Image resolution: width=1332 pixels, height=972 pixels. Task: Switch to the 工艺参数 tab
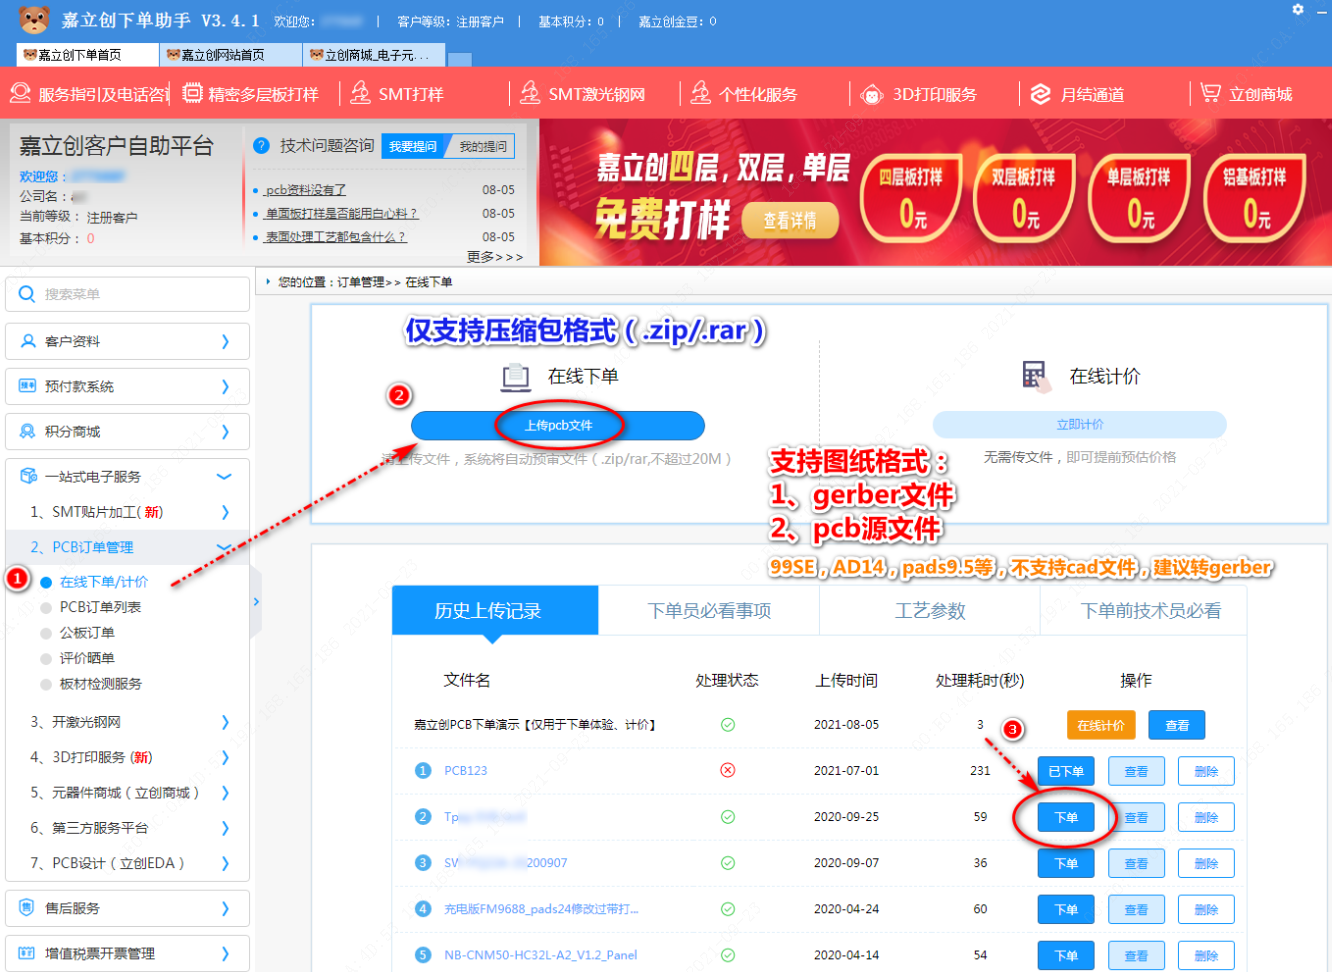(x=929, y=611)
